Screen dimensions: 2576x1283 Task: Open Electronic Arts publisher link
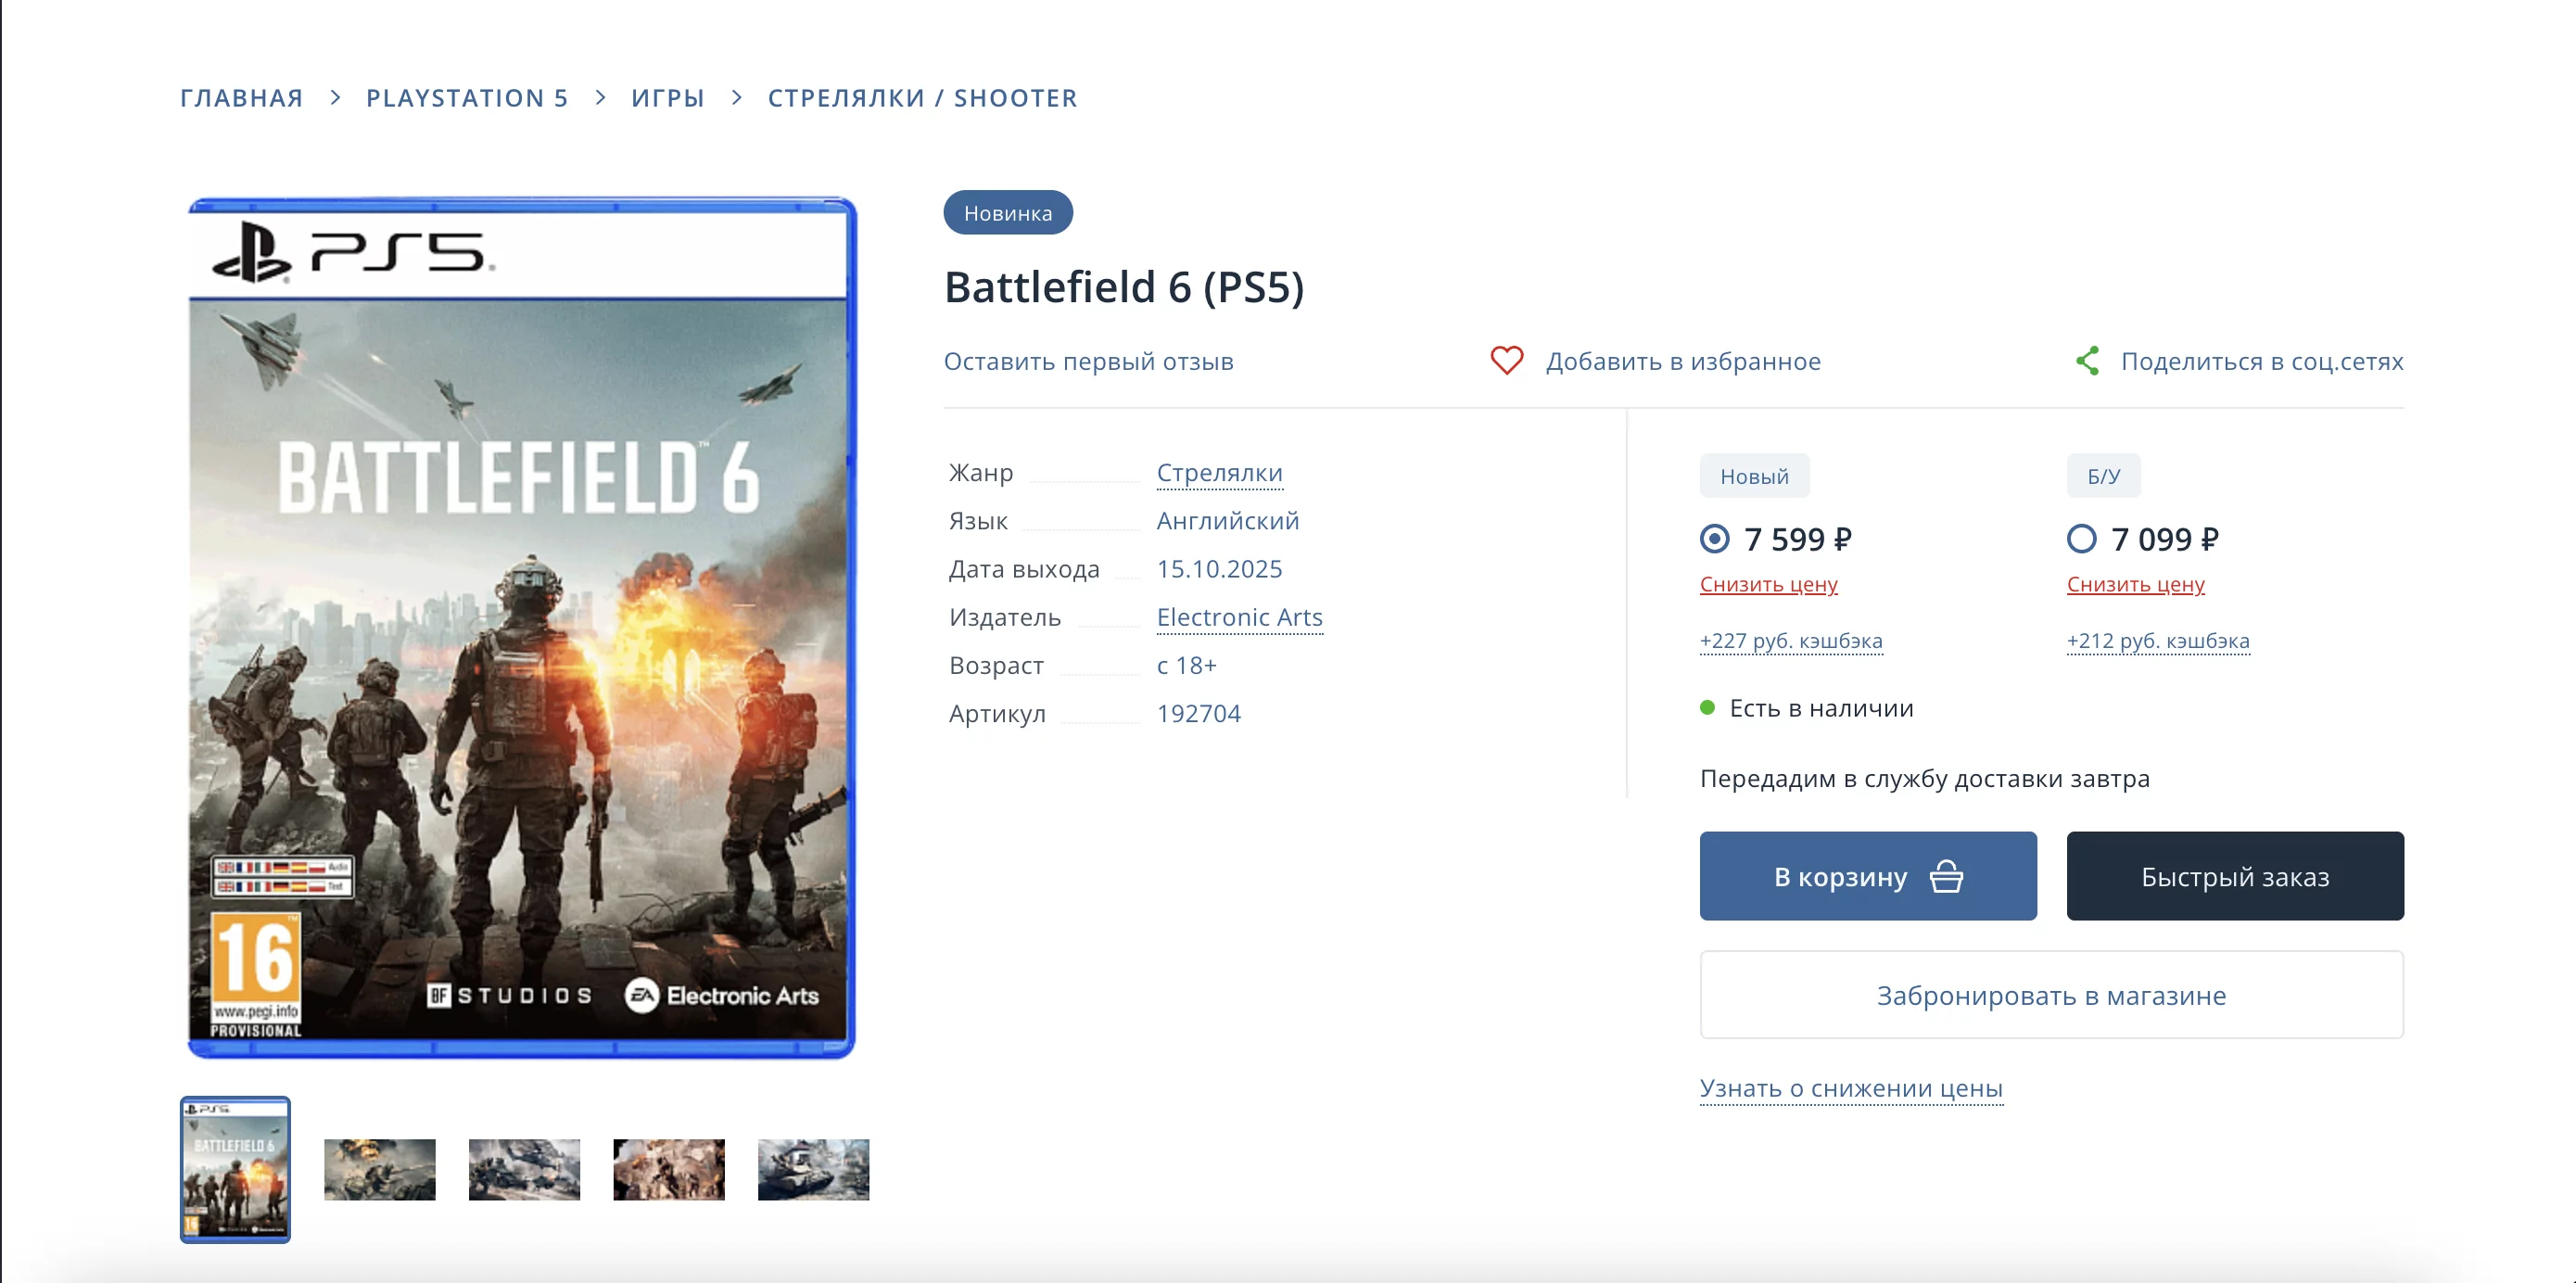1239,617
